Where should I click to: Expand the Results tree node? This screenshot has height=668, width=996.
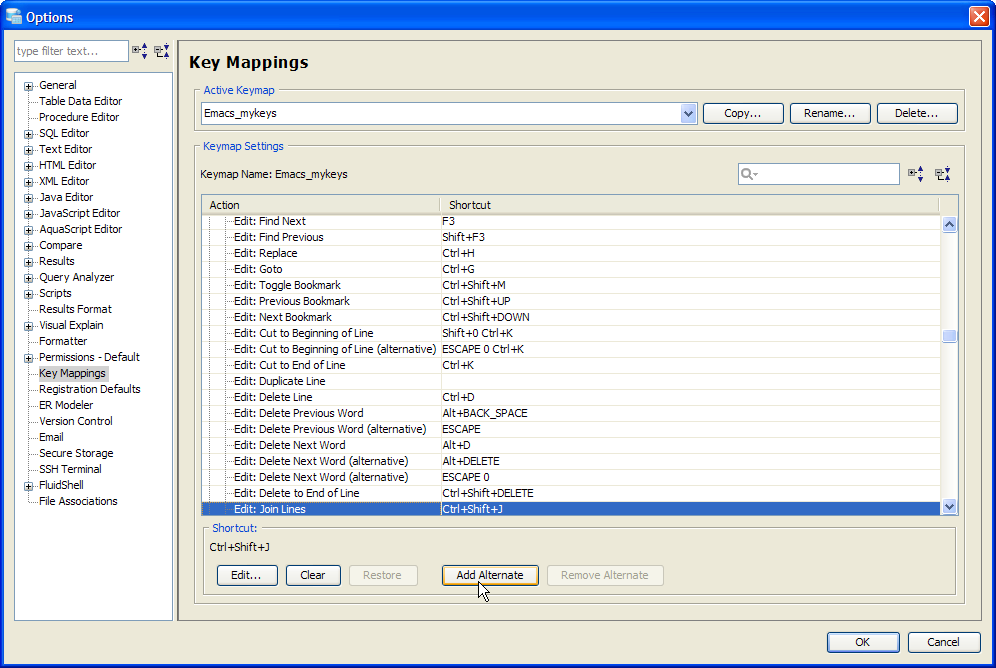pyautogui.click(x=29, y=262)
